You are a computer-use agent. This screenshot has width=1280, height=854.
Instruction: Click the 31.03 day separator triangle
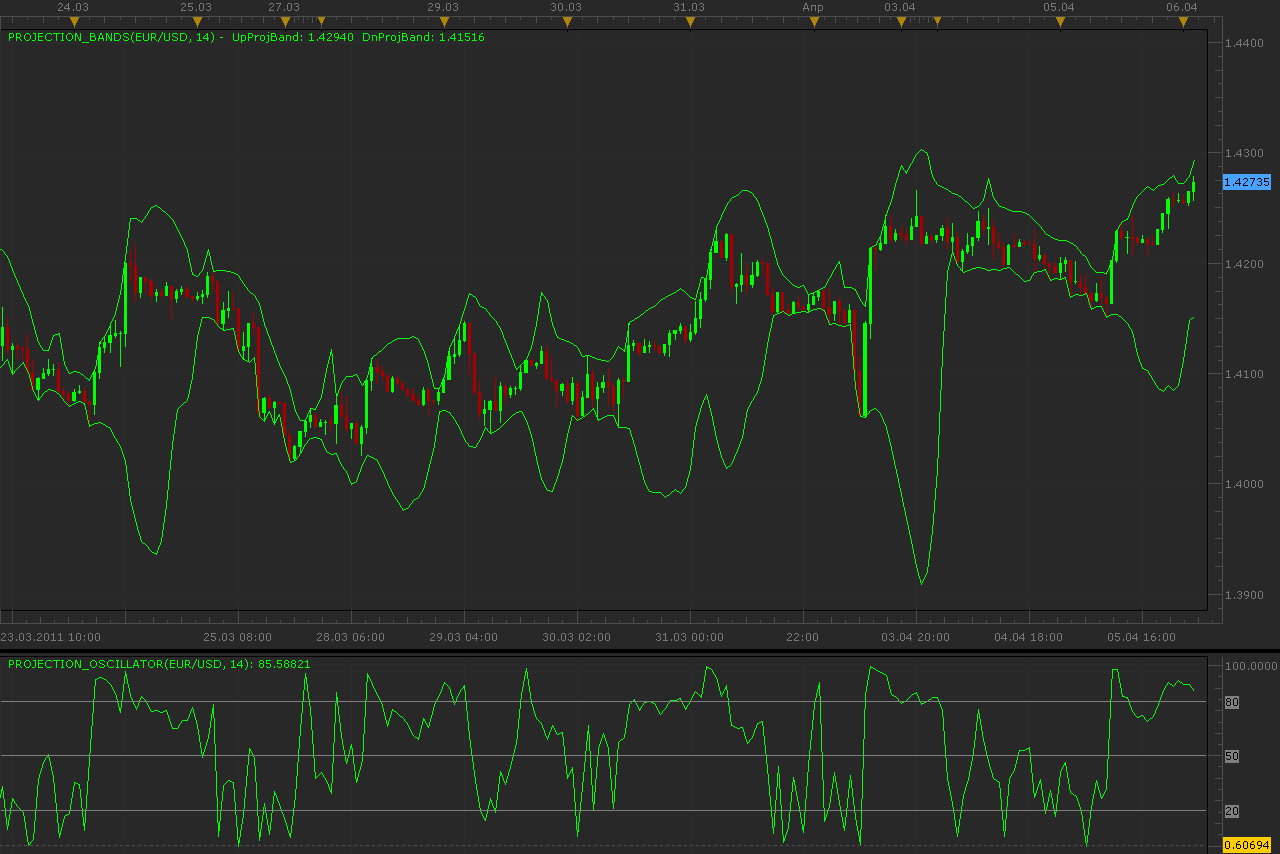pos(690,21)
